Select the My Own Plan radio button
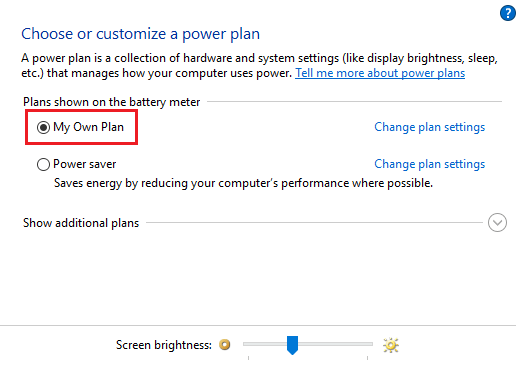The image size is (516, 368). point(43,127)
